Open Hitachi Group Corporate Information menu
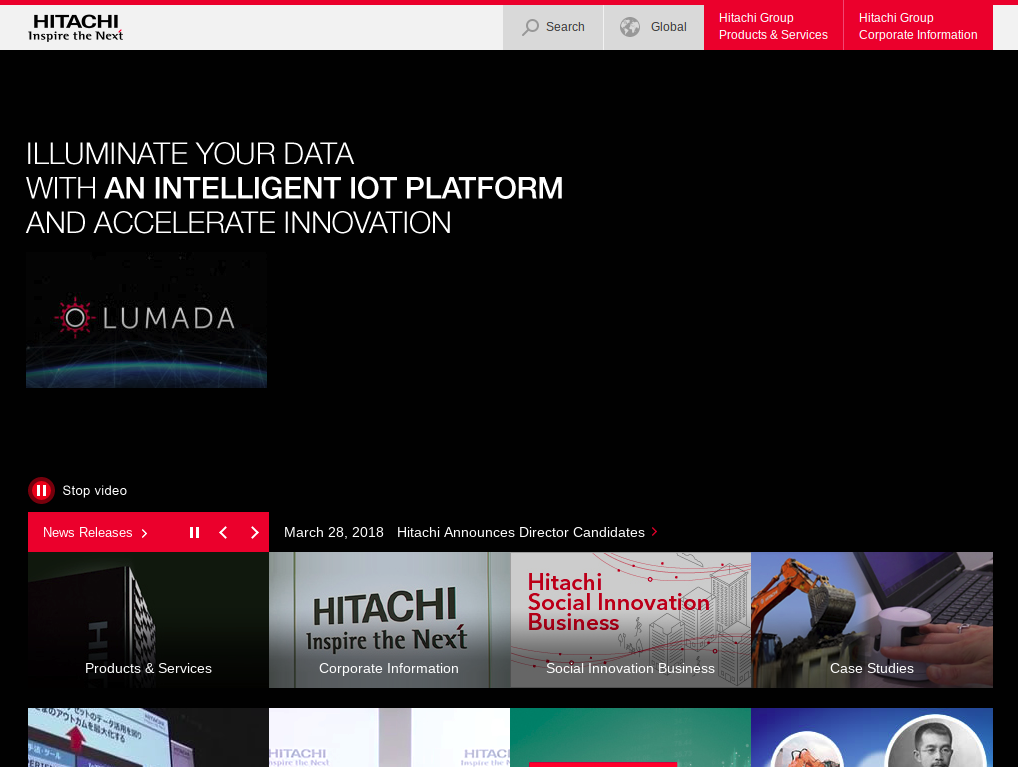The width and height of the screenshot is (1018, 767). click(x=918, y=27)
